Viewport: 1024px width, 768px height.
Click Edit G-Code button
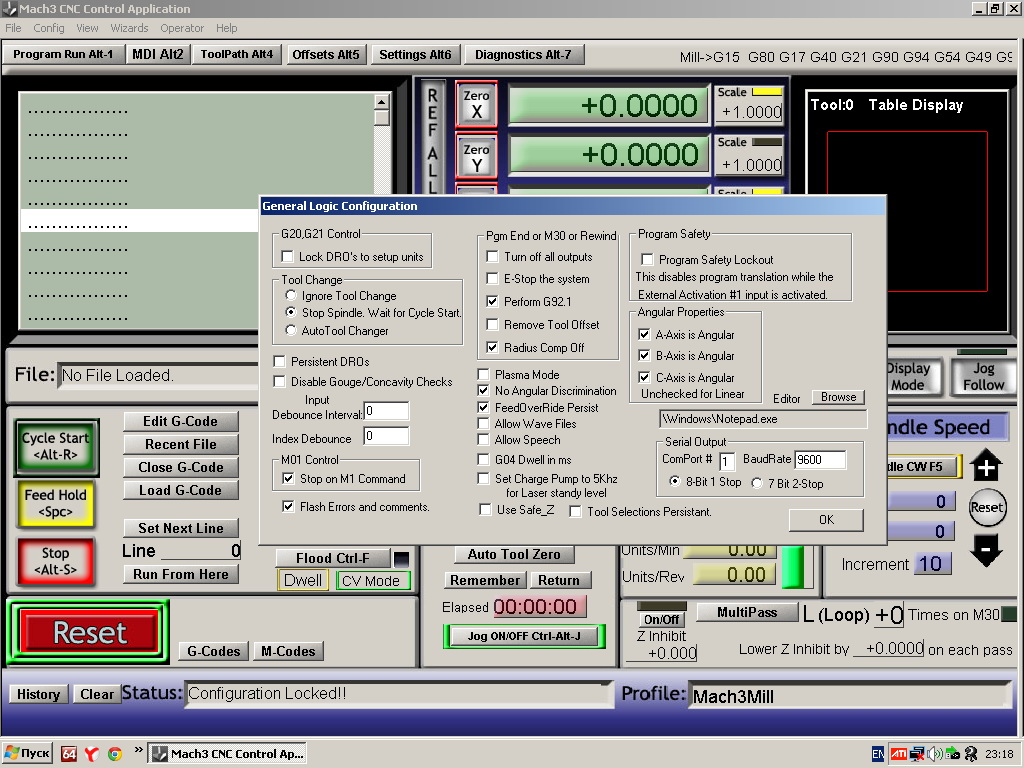pos(180,421)
